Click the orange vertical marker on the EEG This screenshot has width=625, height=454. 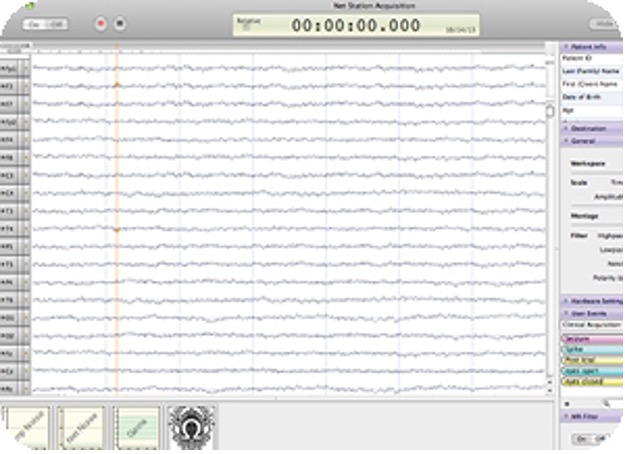(116, 220)
